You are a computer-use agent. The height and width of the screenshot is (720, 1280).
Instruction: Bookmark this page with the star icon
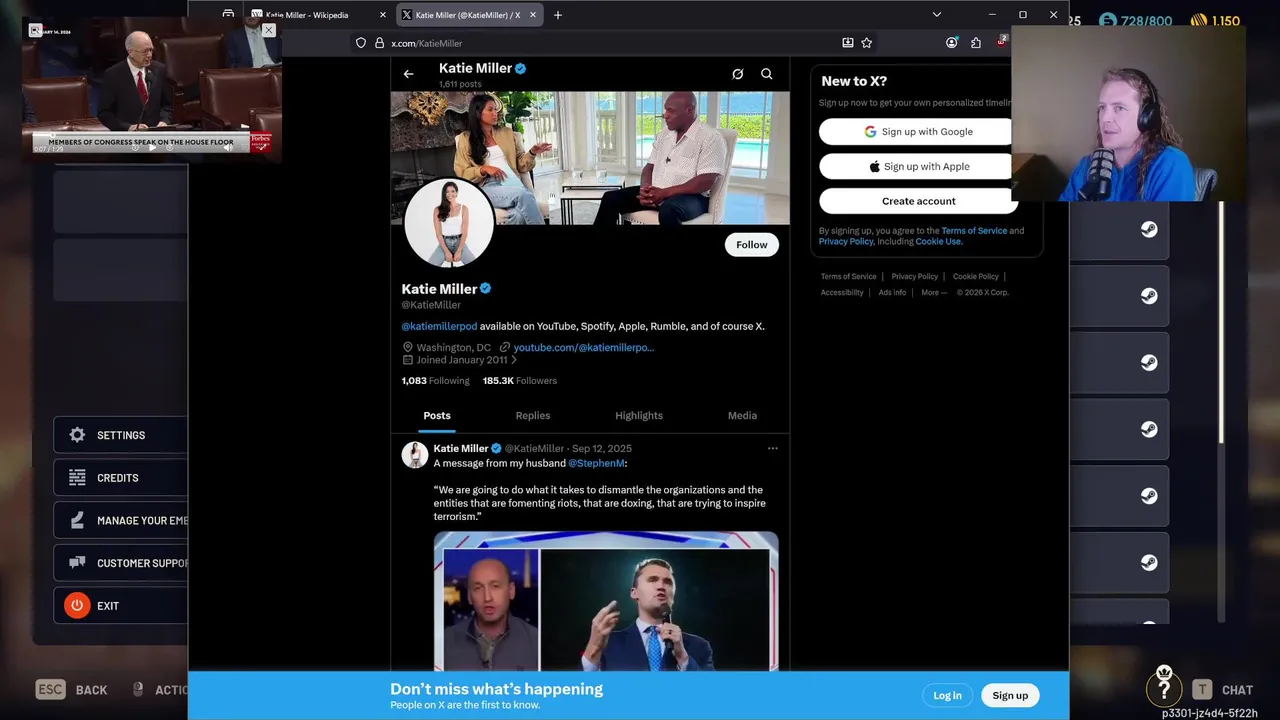(x=867, y=43)
